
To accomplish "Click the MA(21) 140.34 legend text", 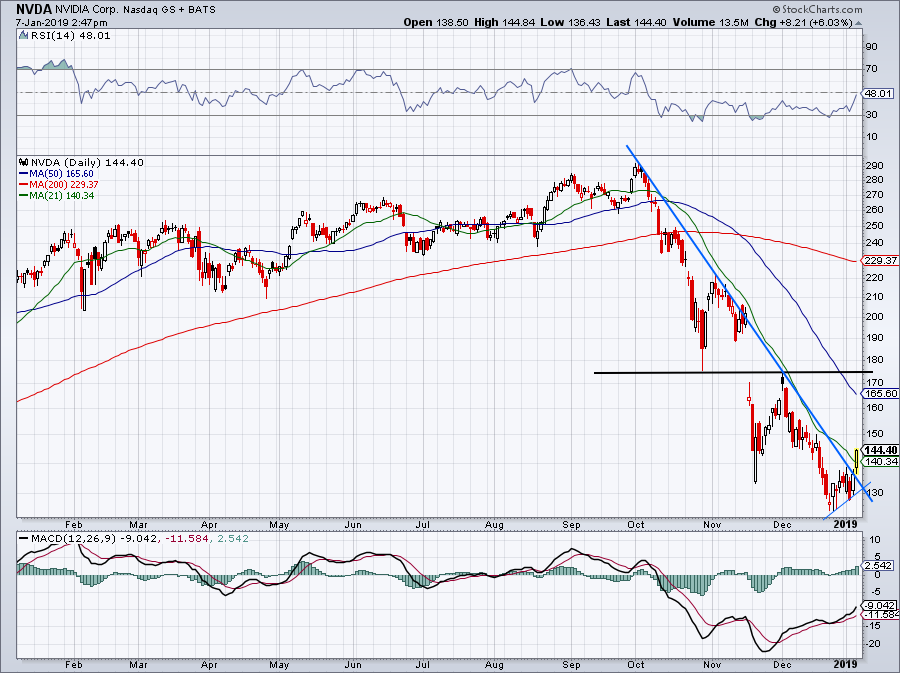I will coord(61,196).
